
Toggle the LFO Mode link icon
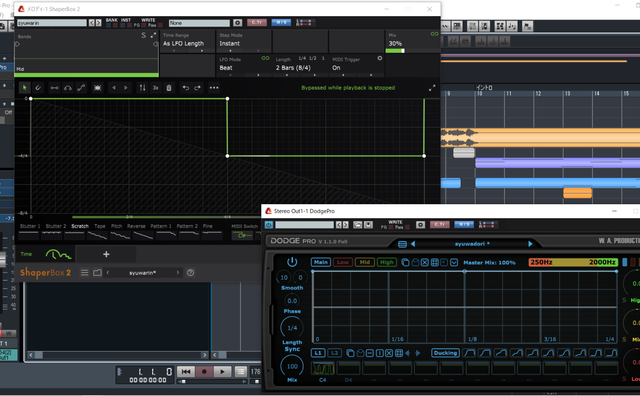(x=265, y=58)
